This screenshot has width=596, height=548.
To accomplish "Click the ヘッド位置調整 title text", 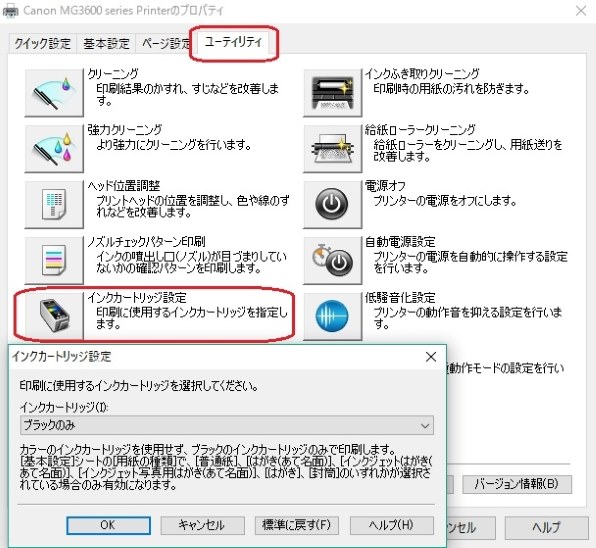I will click(124, 186).
